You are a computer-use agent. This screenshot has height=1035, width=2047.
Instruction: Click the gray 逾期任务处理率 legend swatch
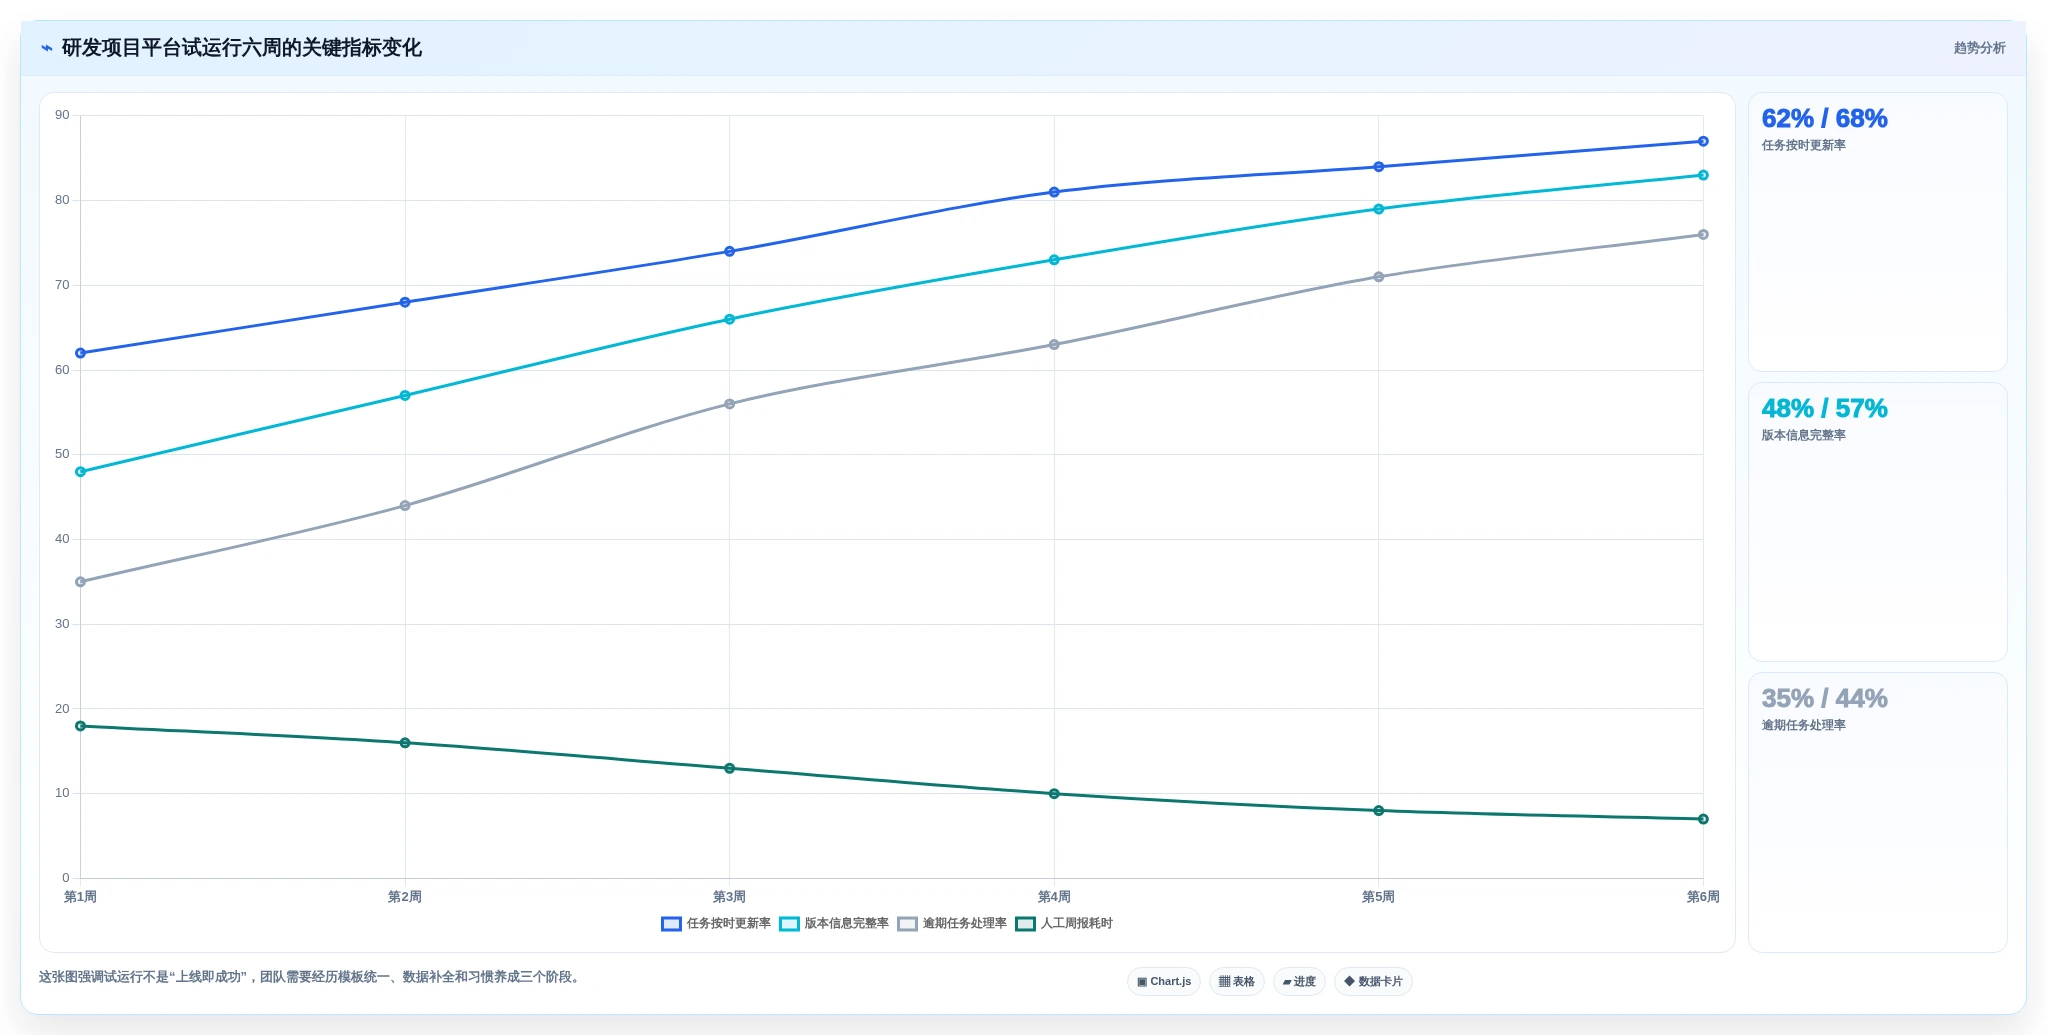(907, 924)
